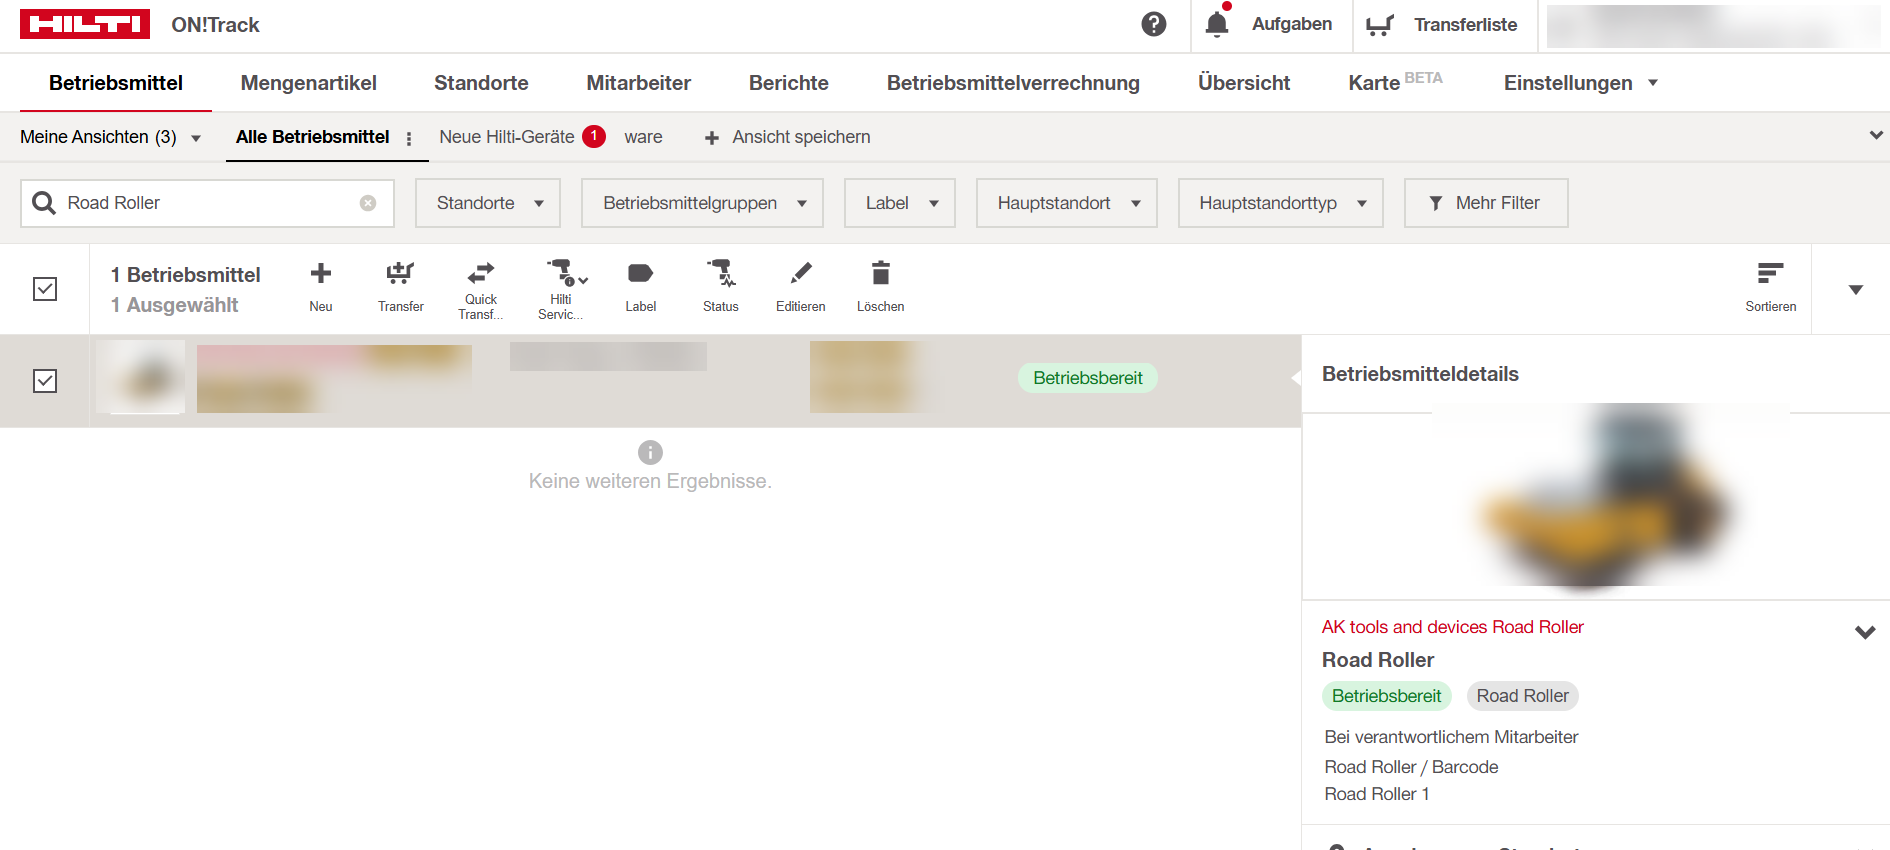This screenshot has height=850, width=1890.
Task: Open the Betriebsmittelverrechnung tab
Action: tap(1013, 83)
